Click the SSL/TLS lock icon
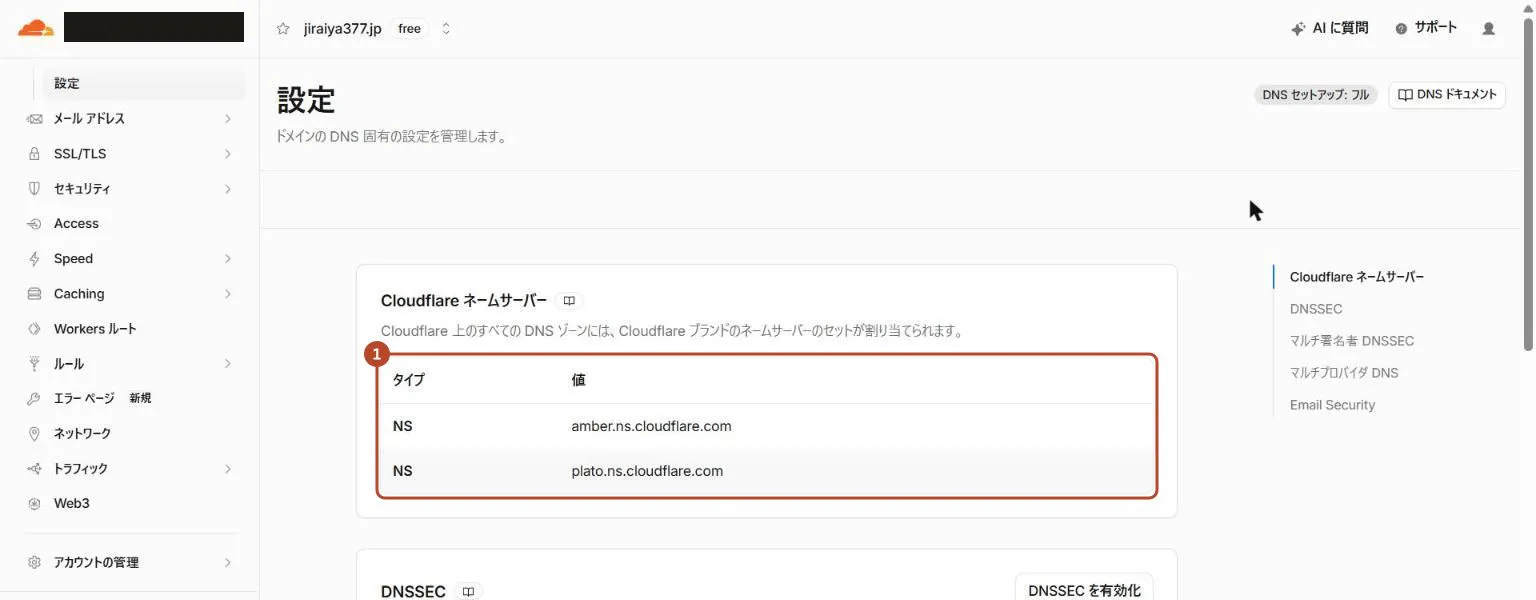This screenshot has height=600, width=1536. (35, 154)
